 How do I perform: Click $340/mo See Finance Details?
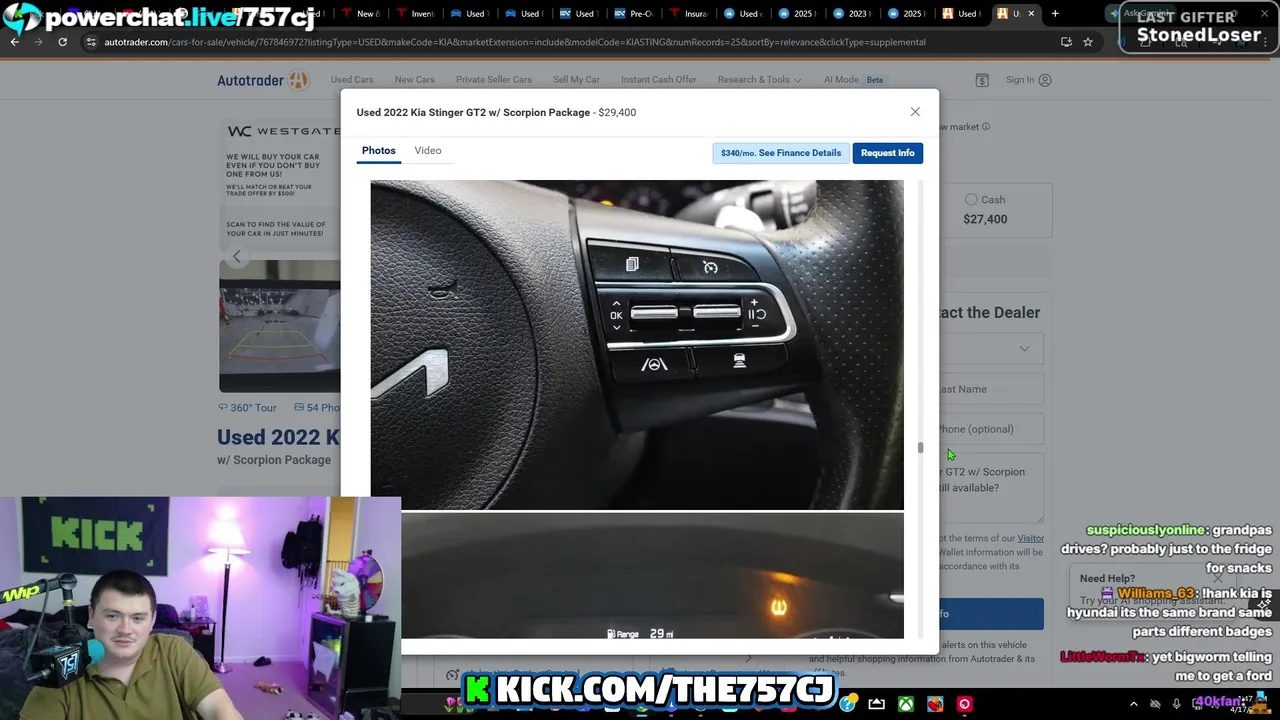781,153
